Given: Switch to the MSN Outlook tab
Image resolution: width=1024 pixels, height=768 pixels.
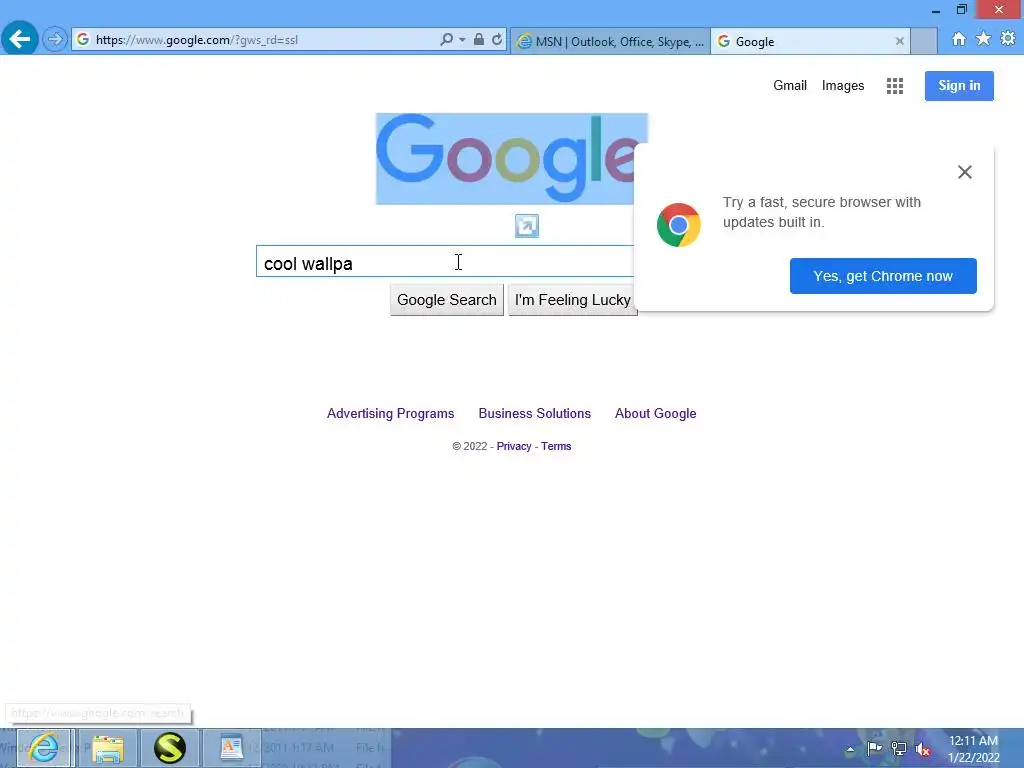Looking at the screenshot, I should [610, 41].
